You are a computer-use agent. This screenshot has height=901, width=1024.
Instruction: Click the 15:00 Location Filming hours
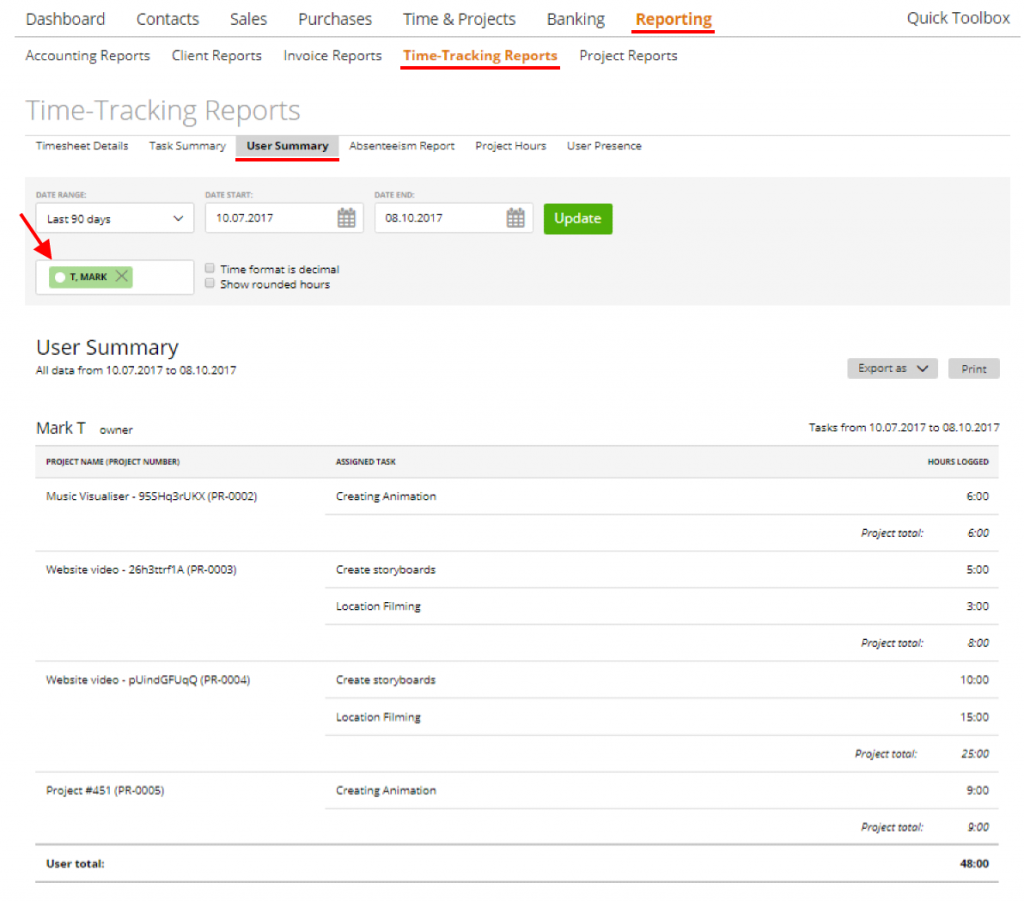[x=974, y=717]
